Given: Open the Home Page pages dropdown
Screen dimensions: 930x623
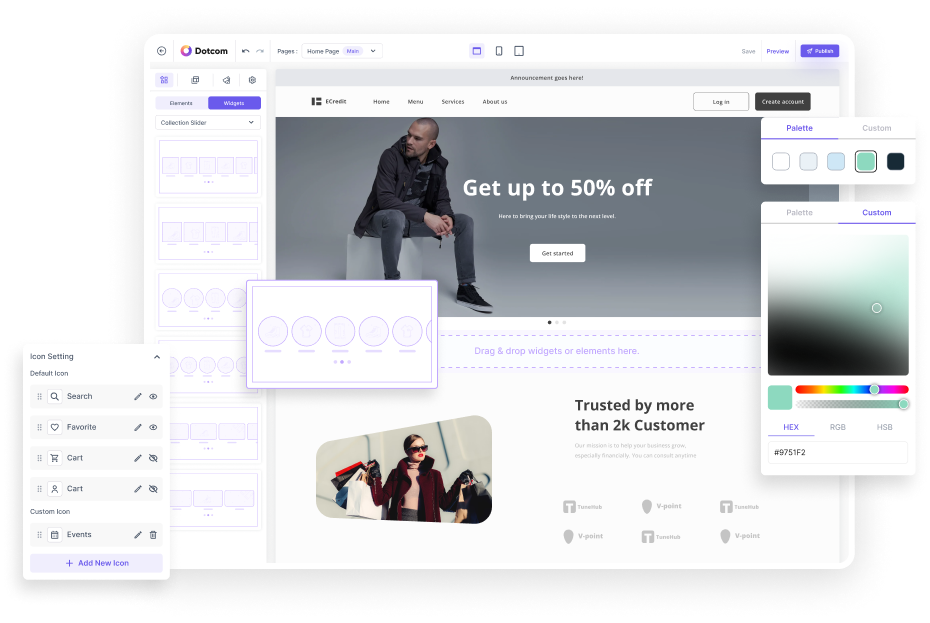Looking at the screenshot, I should 342,51.
